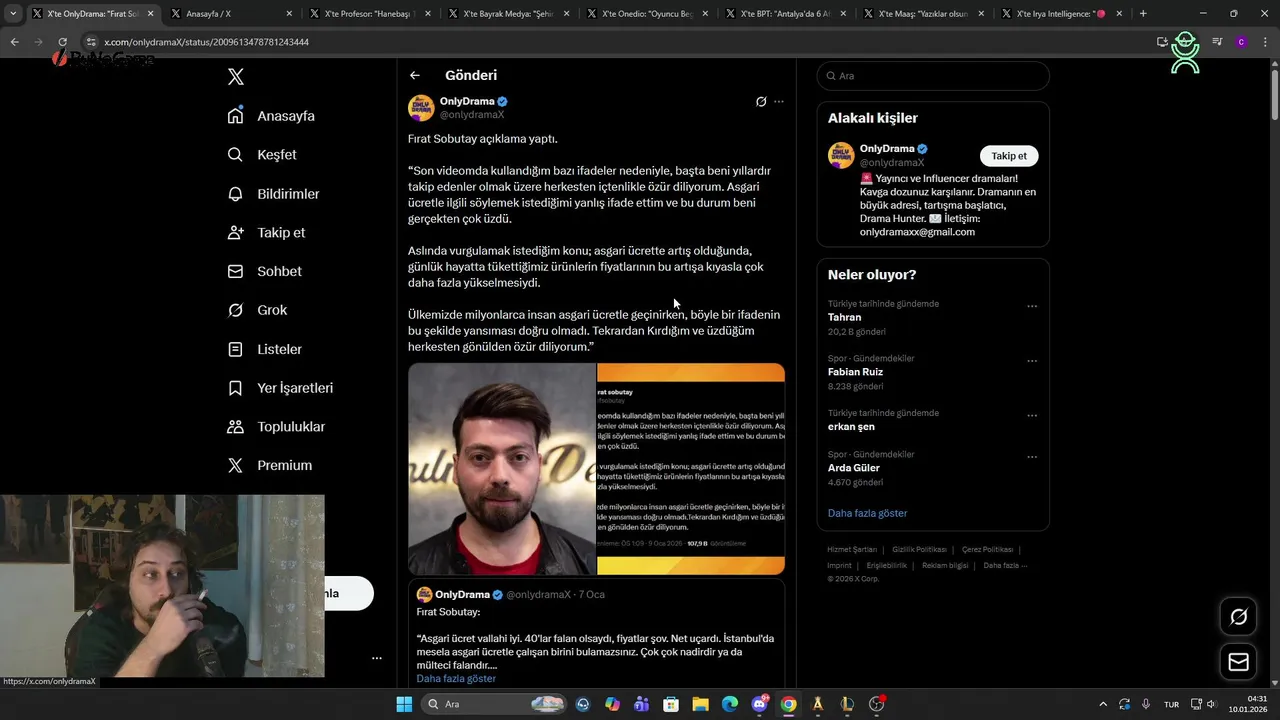
Task: Open new browser tab with plus
Action: [x=1143, y=14]
